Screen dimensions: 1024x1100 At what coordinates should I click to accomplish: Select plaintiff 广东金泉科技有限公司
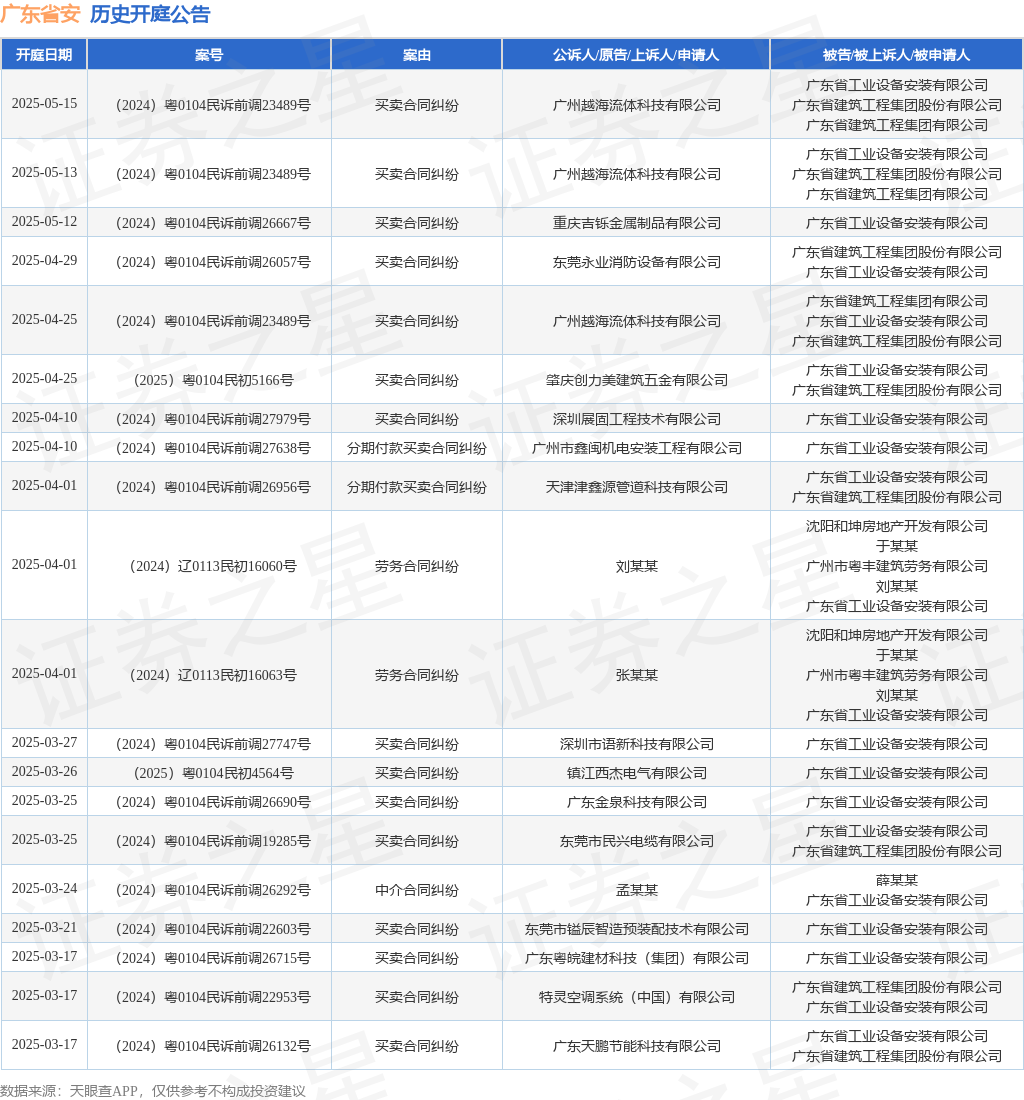pos(636,803)
